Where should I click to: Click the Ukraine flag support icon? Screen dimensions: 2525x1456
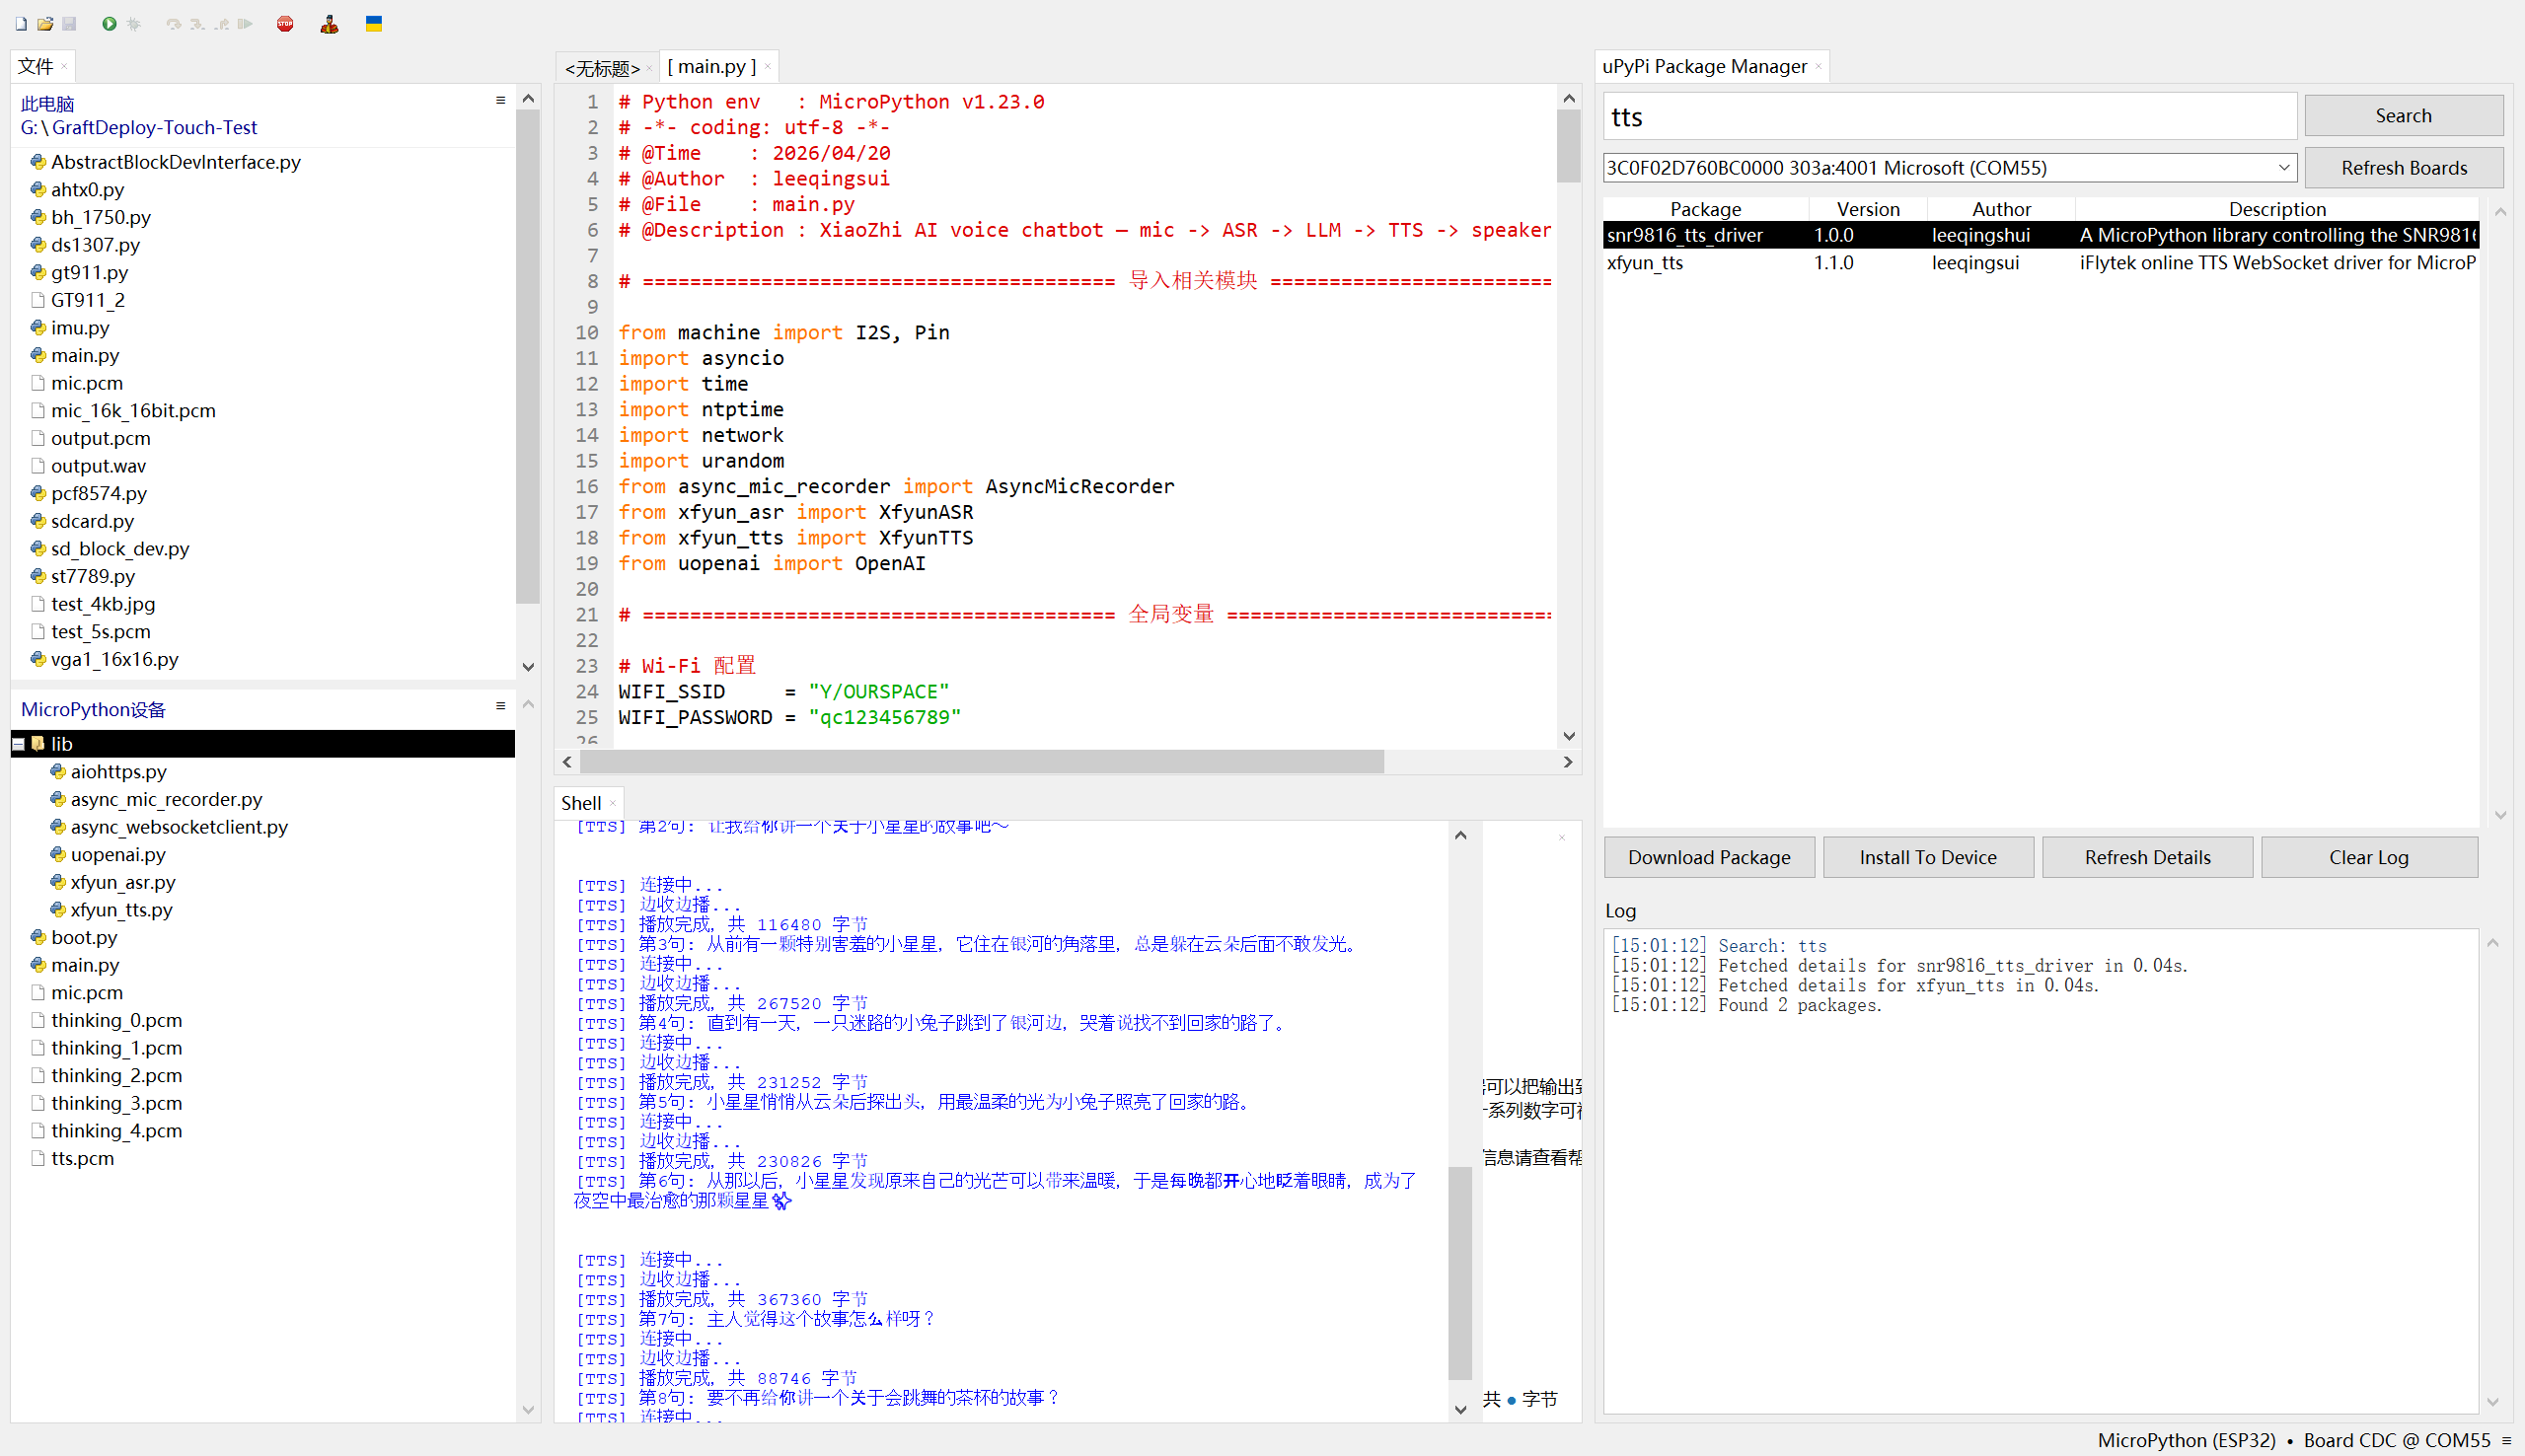pos(374,23)
